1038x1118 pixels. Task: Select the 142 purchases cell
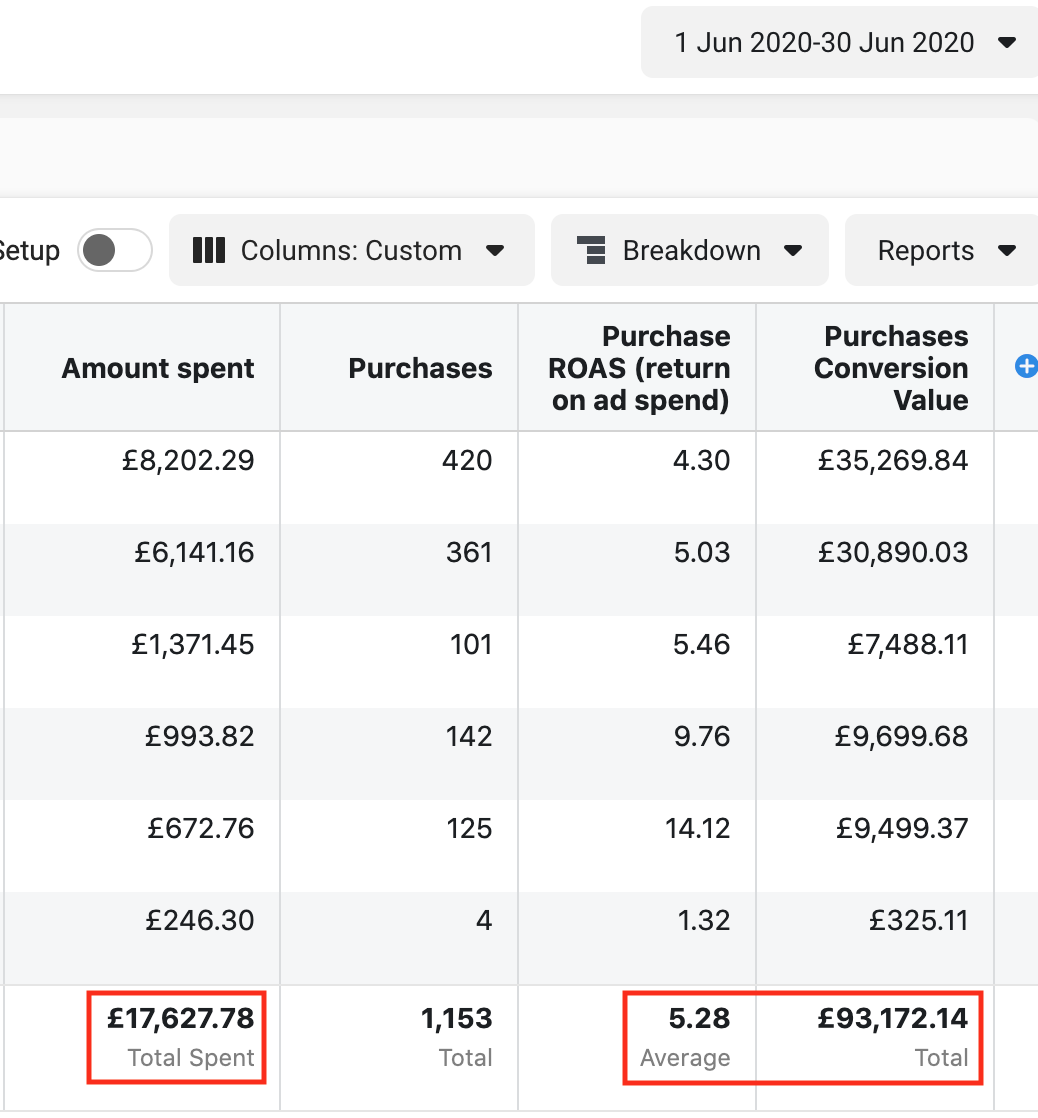pos(469,737)
